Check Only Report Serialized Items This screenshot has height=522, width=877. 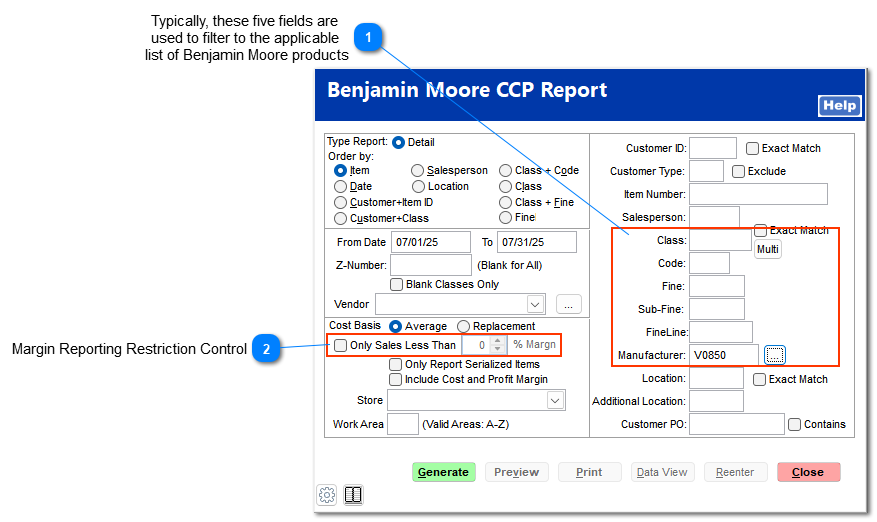coord(395,364)
